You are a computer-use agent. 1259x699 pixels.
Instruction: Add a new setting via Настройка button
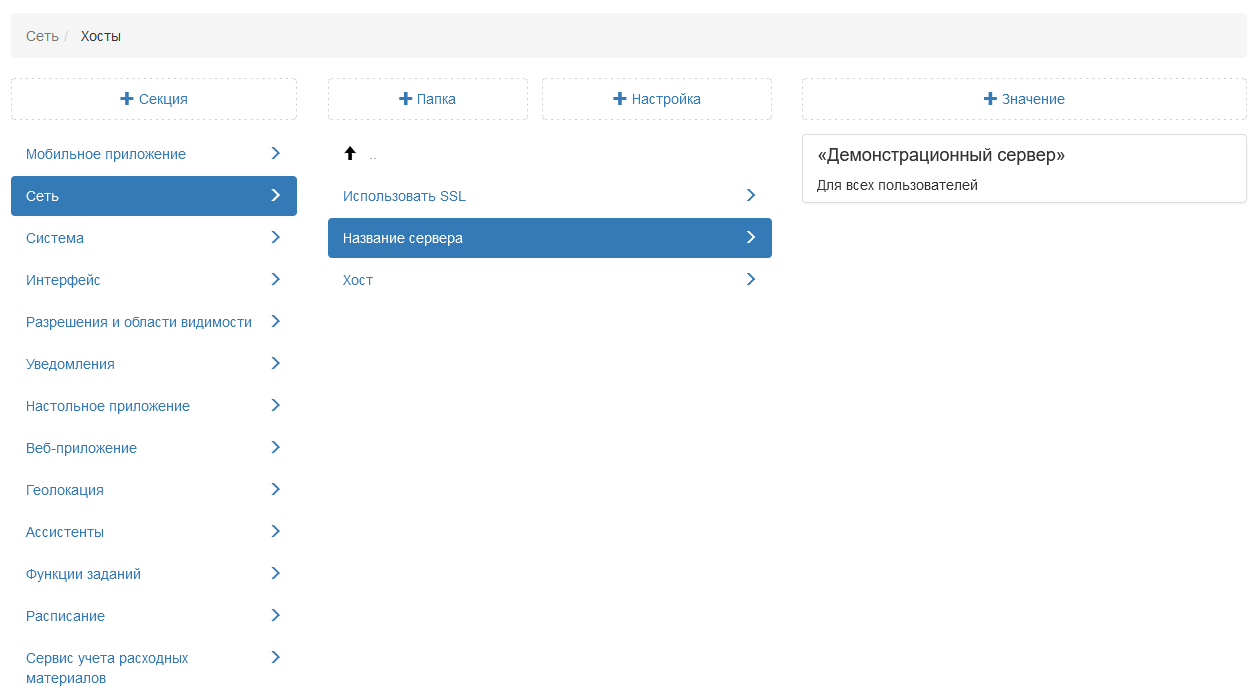coord(657,99)
